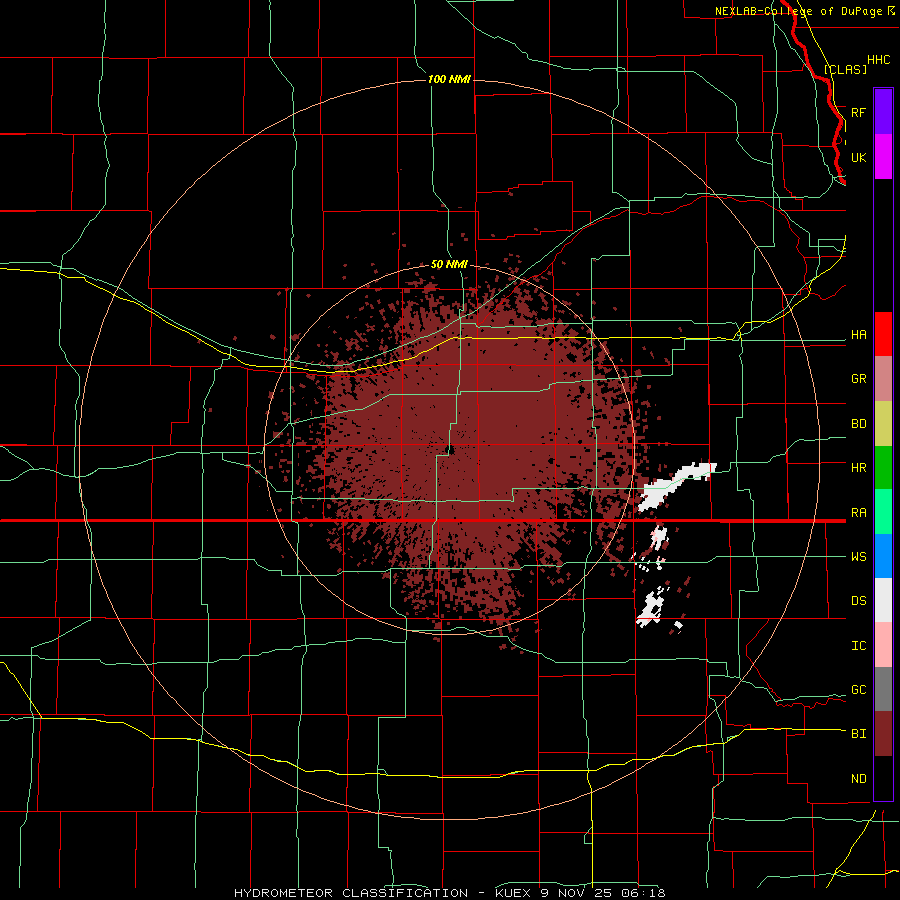
Task: Click the KUEX radar site center dot
Action: tap(451, 450)
